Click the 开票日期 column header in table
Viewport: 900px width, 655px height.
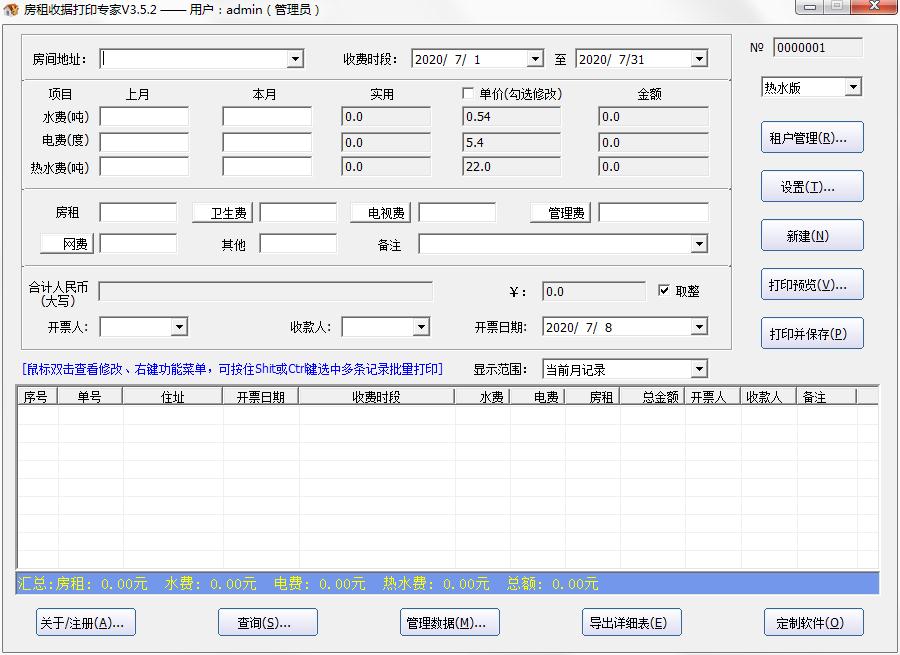coord(261,397)
